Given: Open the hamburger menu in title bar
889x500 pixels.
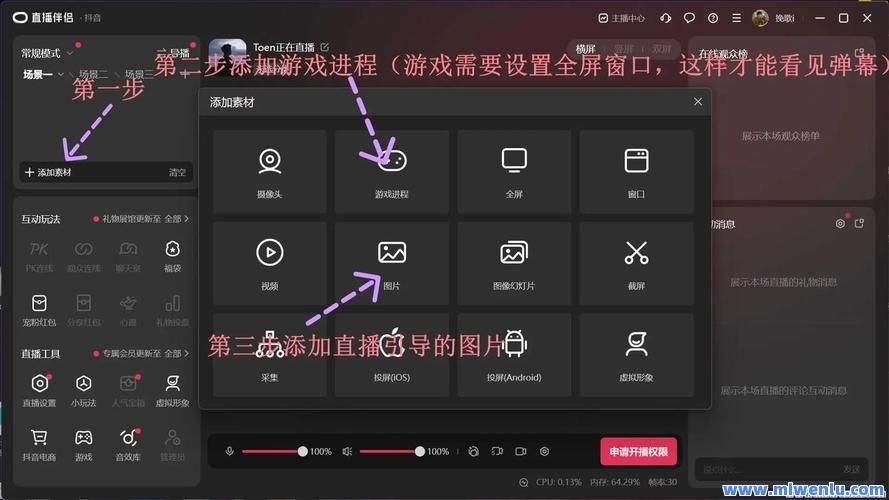Looking at the screenshot, I should pos(737,18).
